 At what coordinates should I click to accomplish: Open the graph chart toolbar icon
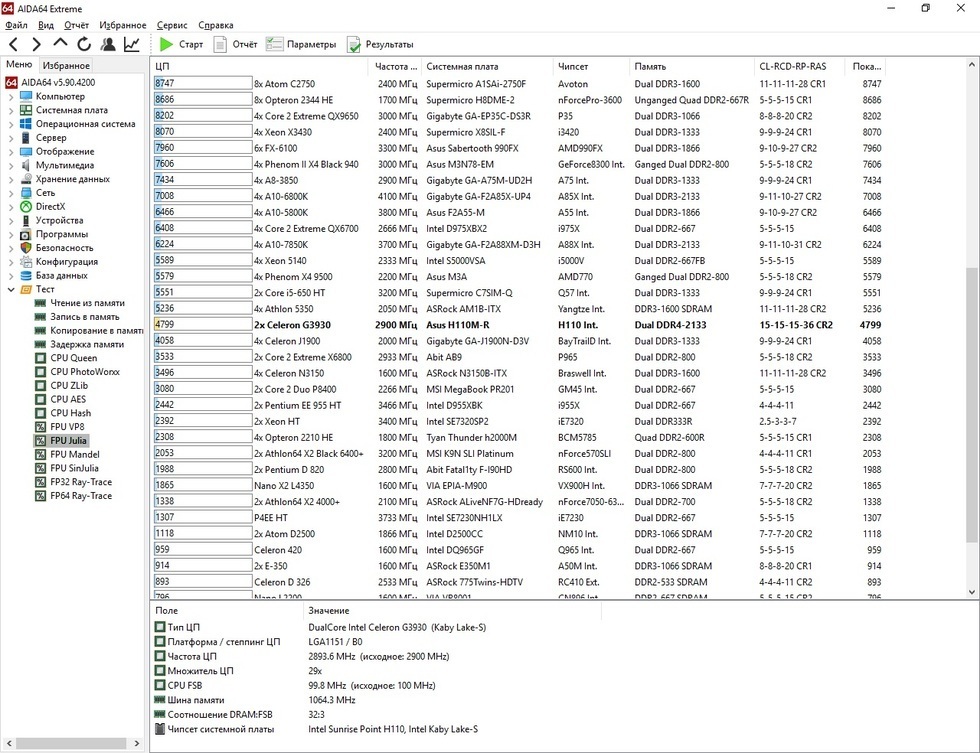(x=132, y=44)
